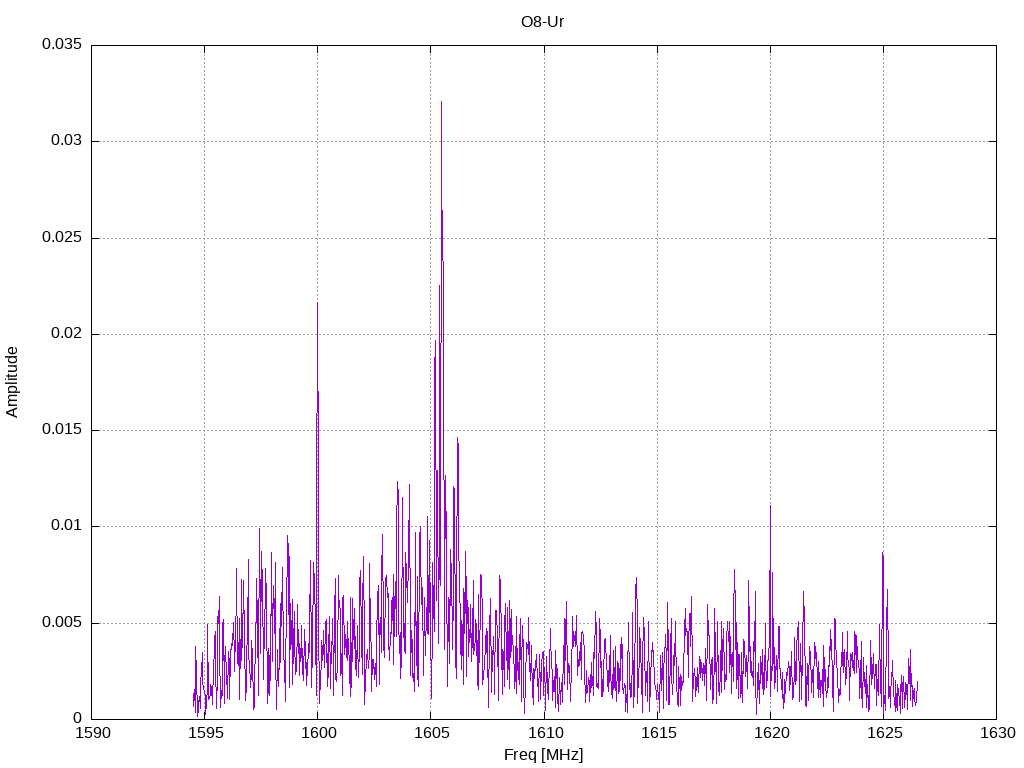
Task: Click y-axis value 0.015
Action: point(62,429)
